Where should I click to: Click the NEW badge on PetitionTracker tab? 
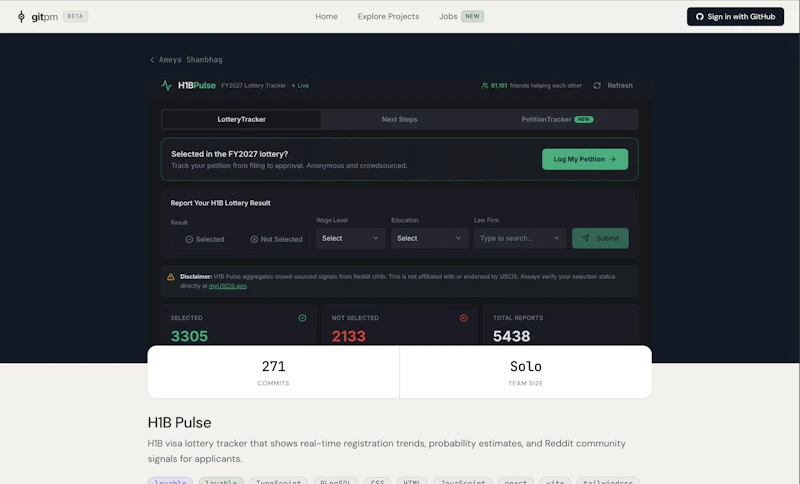(584, 119)
